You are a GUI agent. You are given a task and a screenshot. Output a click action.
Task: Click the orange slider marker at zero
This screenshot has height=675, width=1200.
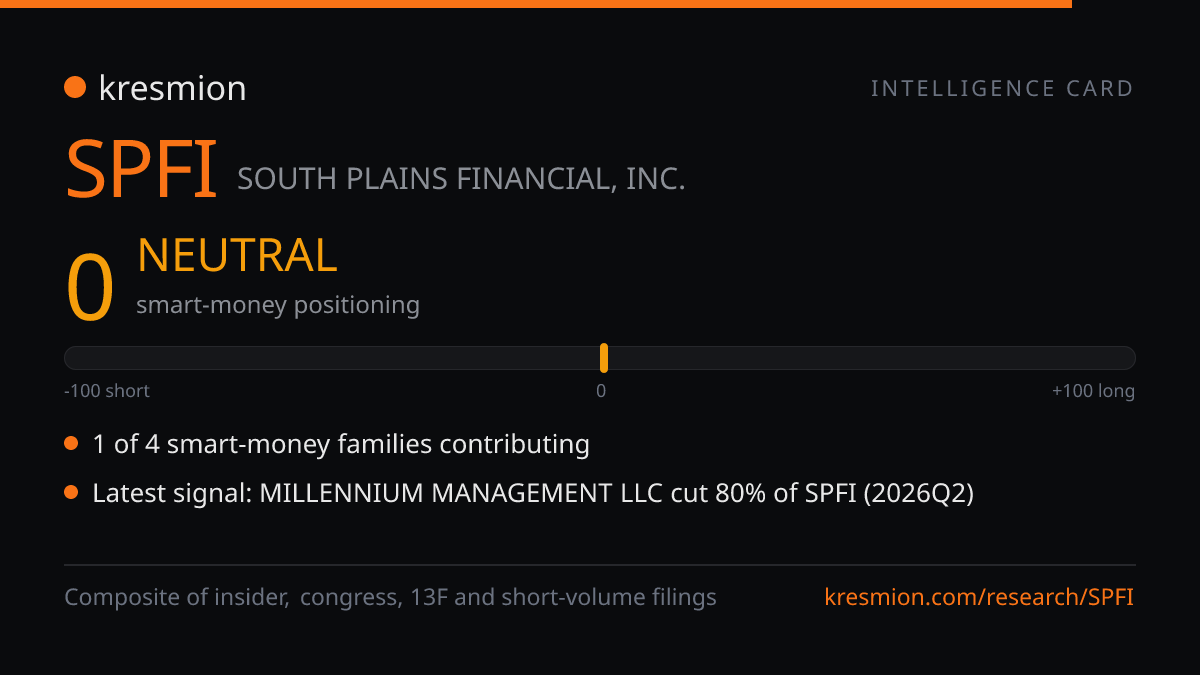pos(604,358)
